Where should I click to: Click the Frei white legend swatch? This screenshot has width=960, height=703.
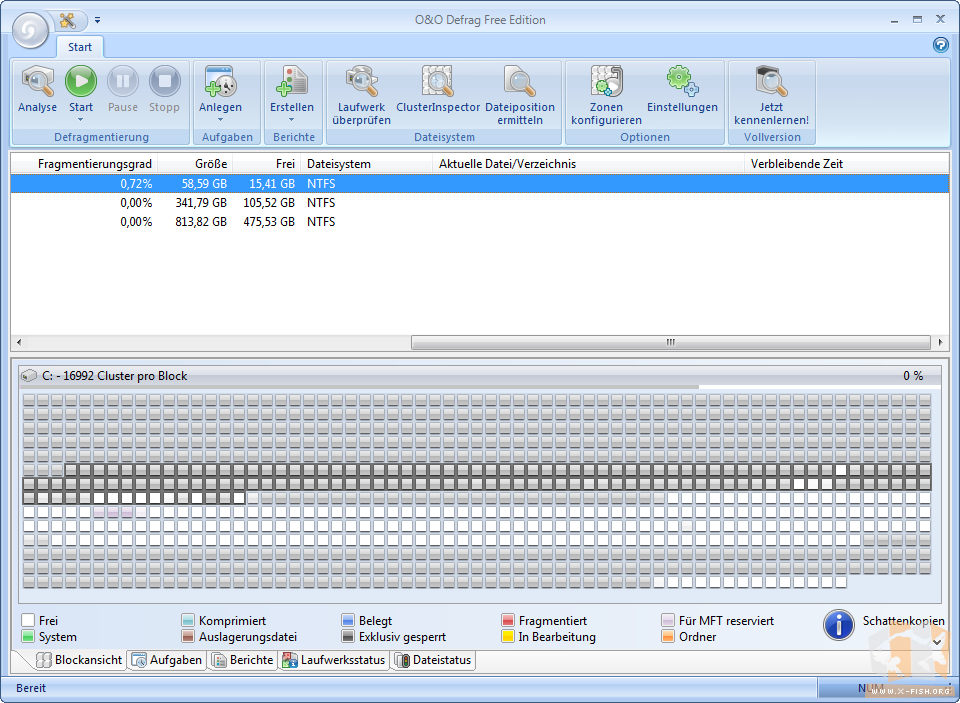point(28,620)
